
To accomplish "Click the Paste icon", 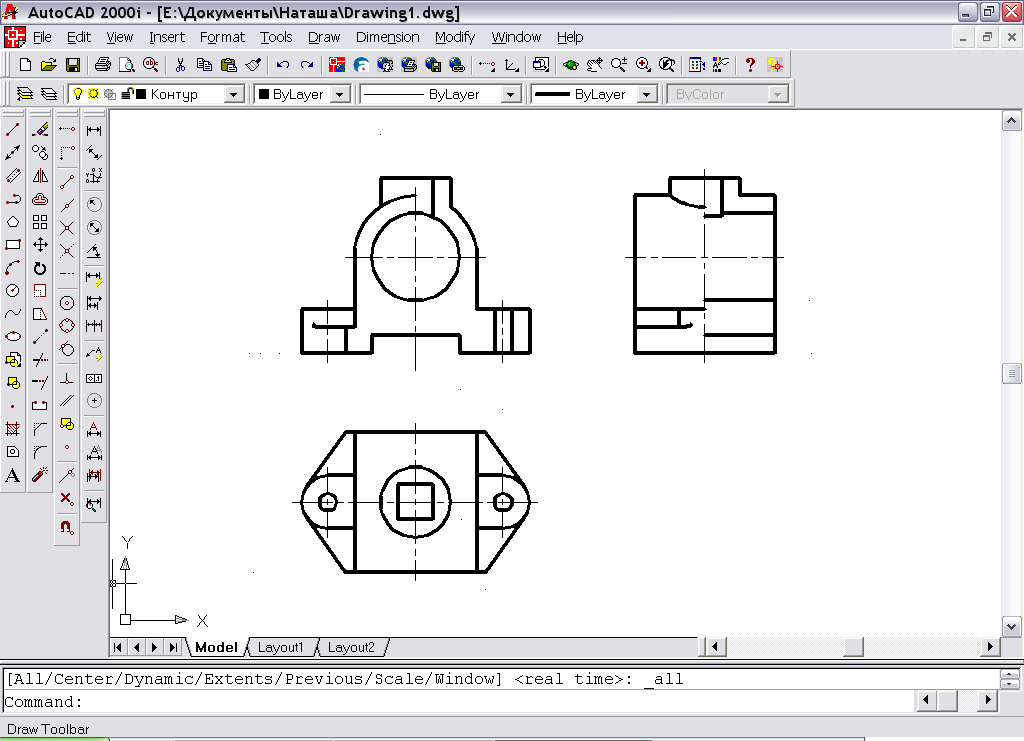I will (229, 65).
